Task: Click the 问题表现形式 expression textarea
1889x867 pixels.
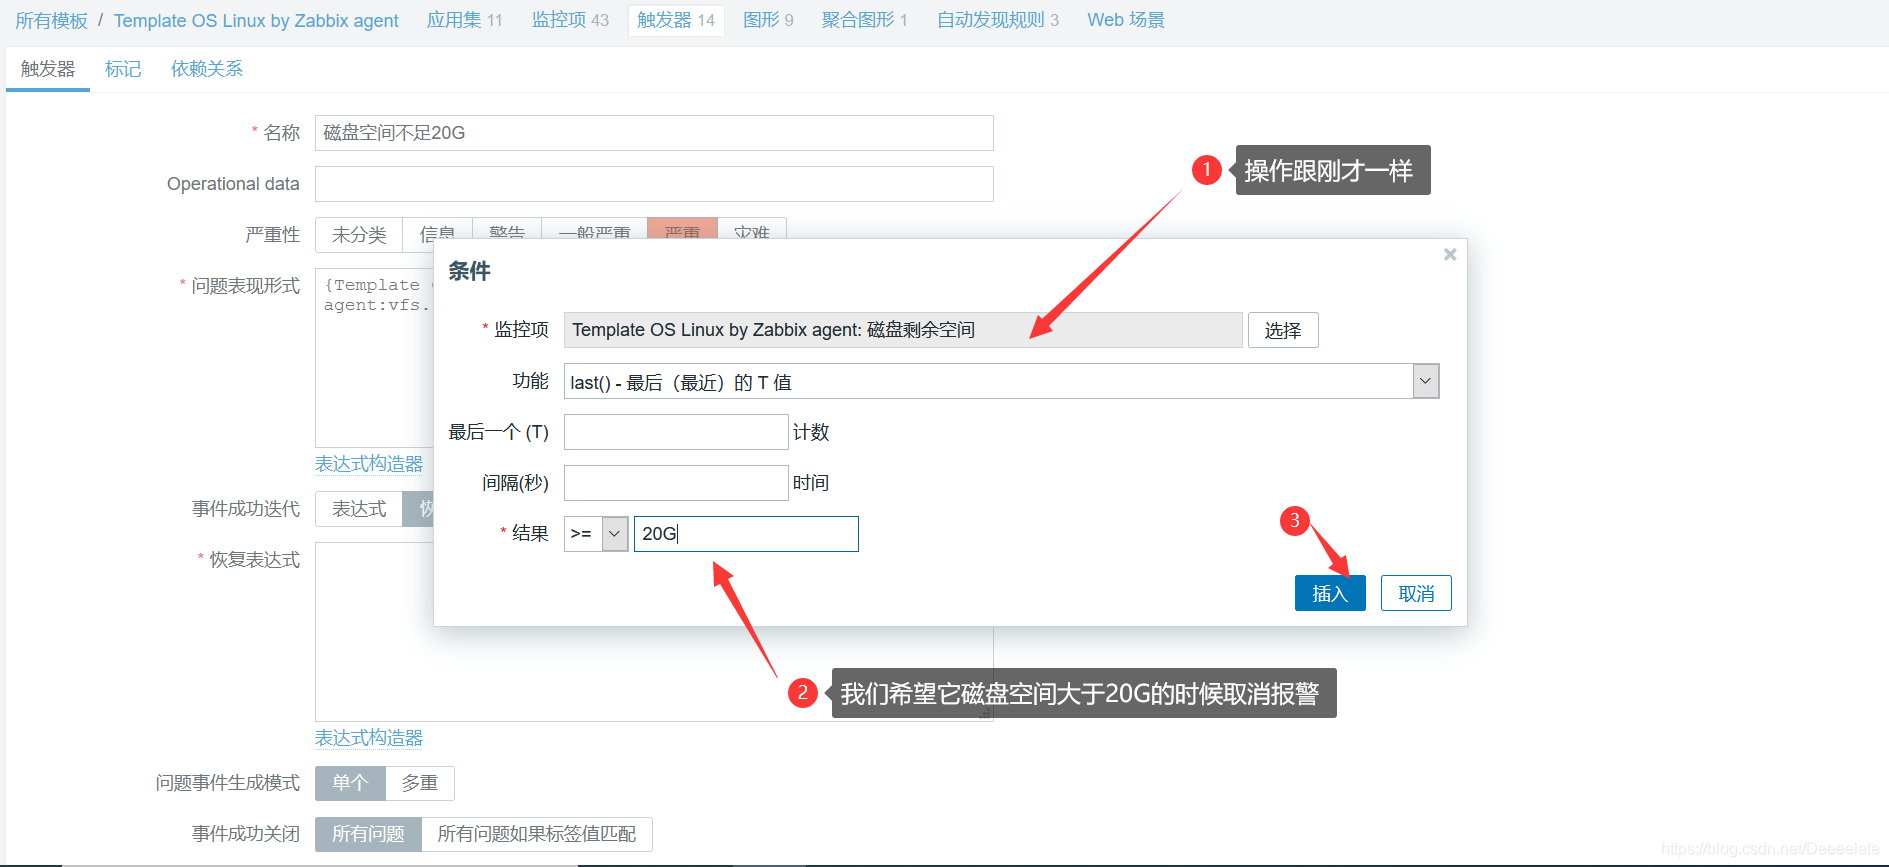Action: click(374, 358)
